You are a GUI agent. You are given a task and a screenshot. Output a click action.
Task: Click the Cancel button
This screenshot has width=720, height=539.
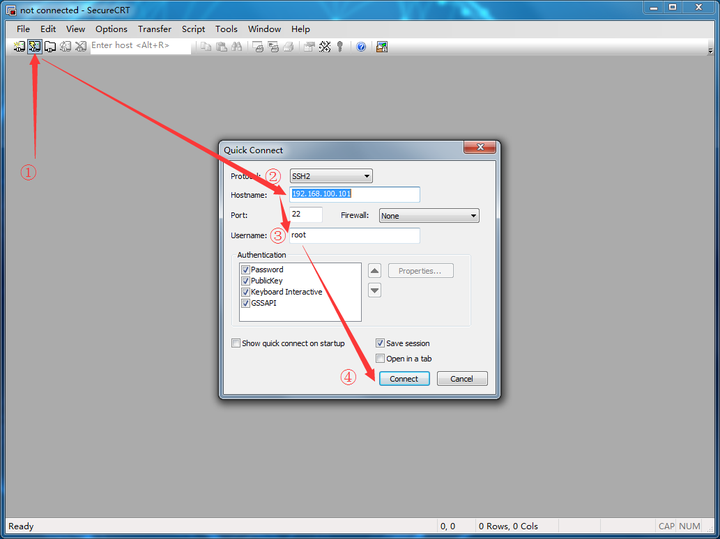[x=462, y=379]
